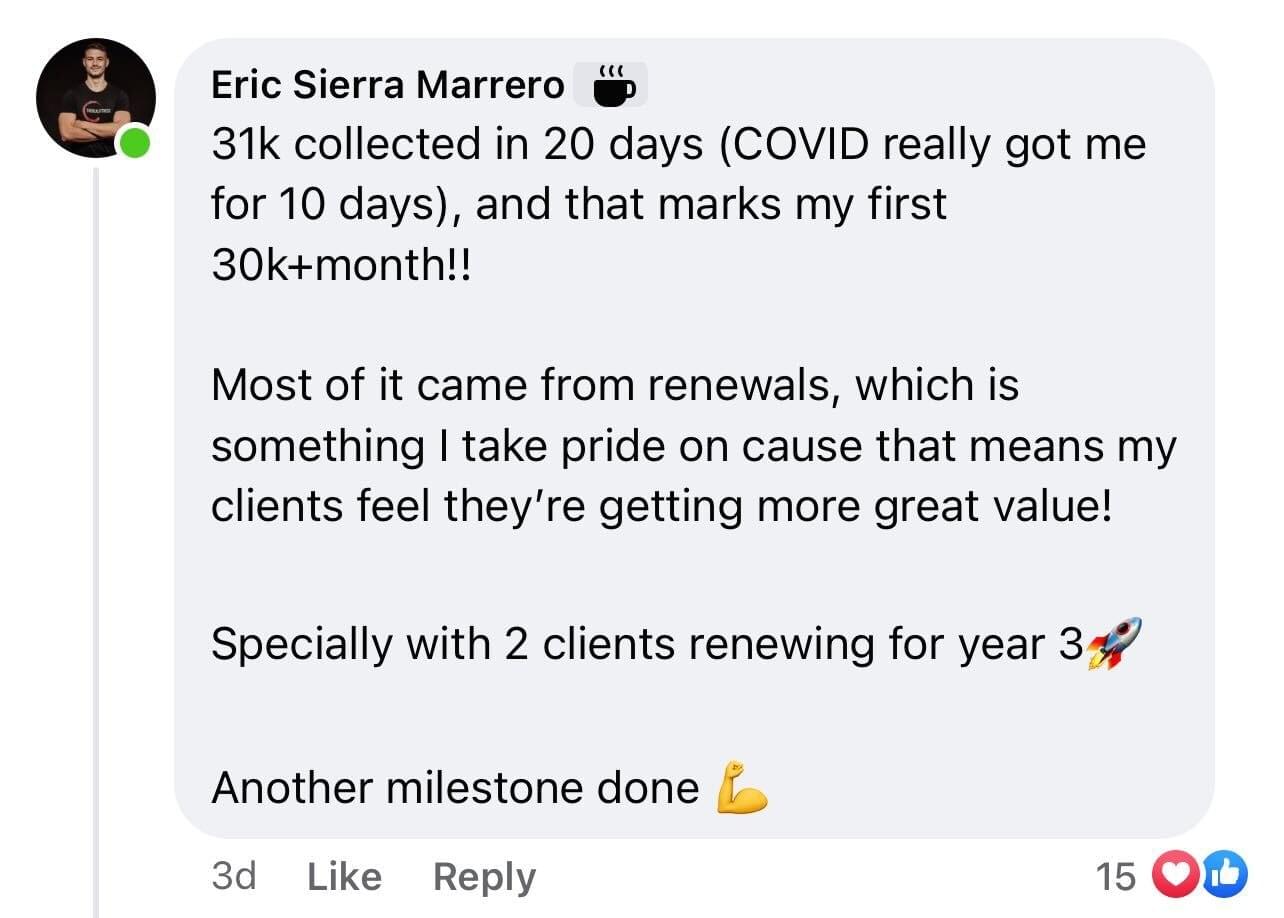Open Eric Sierra Marrero's profile picture

(96, 98)
